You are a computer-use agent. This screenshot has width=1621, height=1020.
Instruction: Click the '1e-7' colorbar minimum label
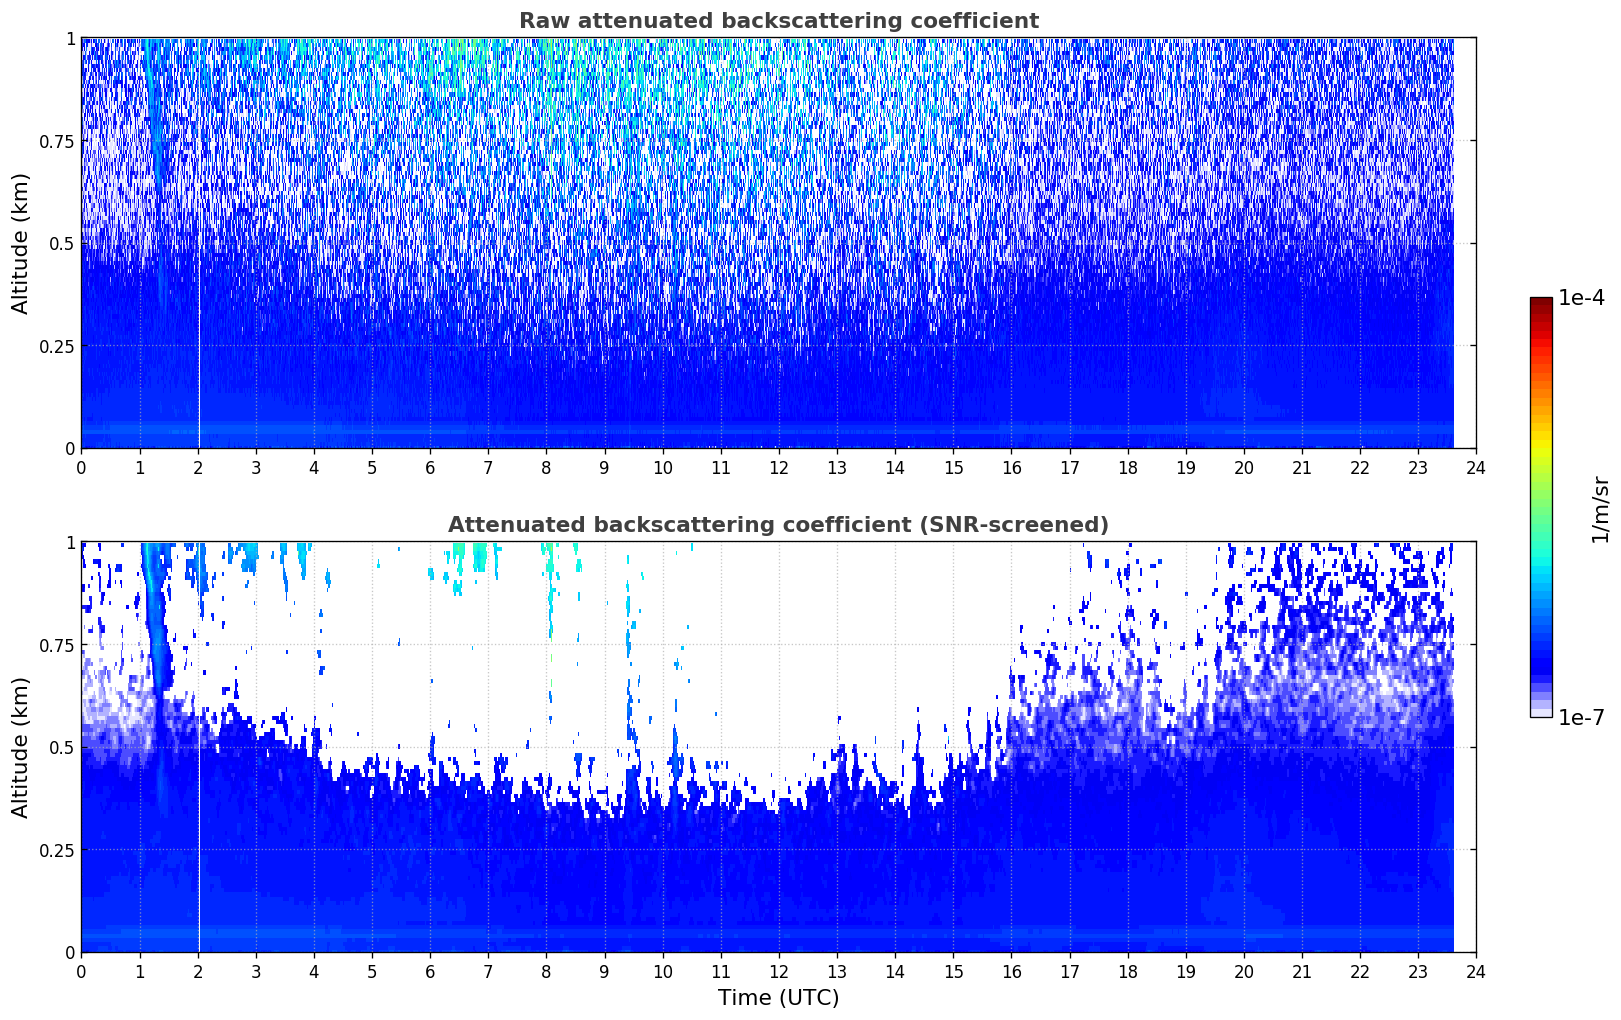(x=1581, y=718)
